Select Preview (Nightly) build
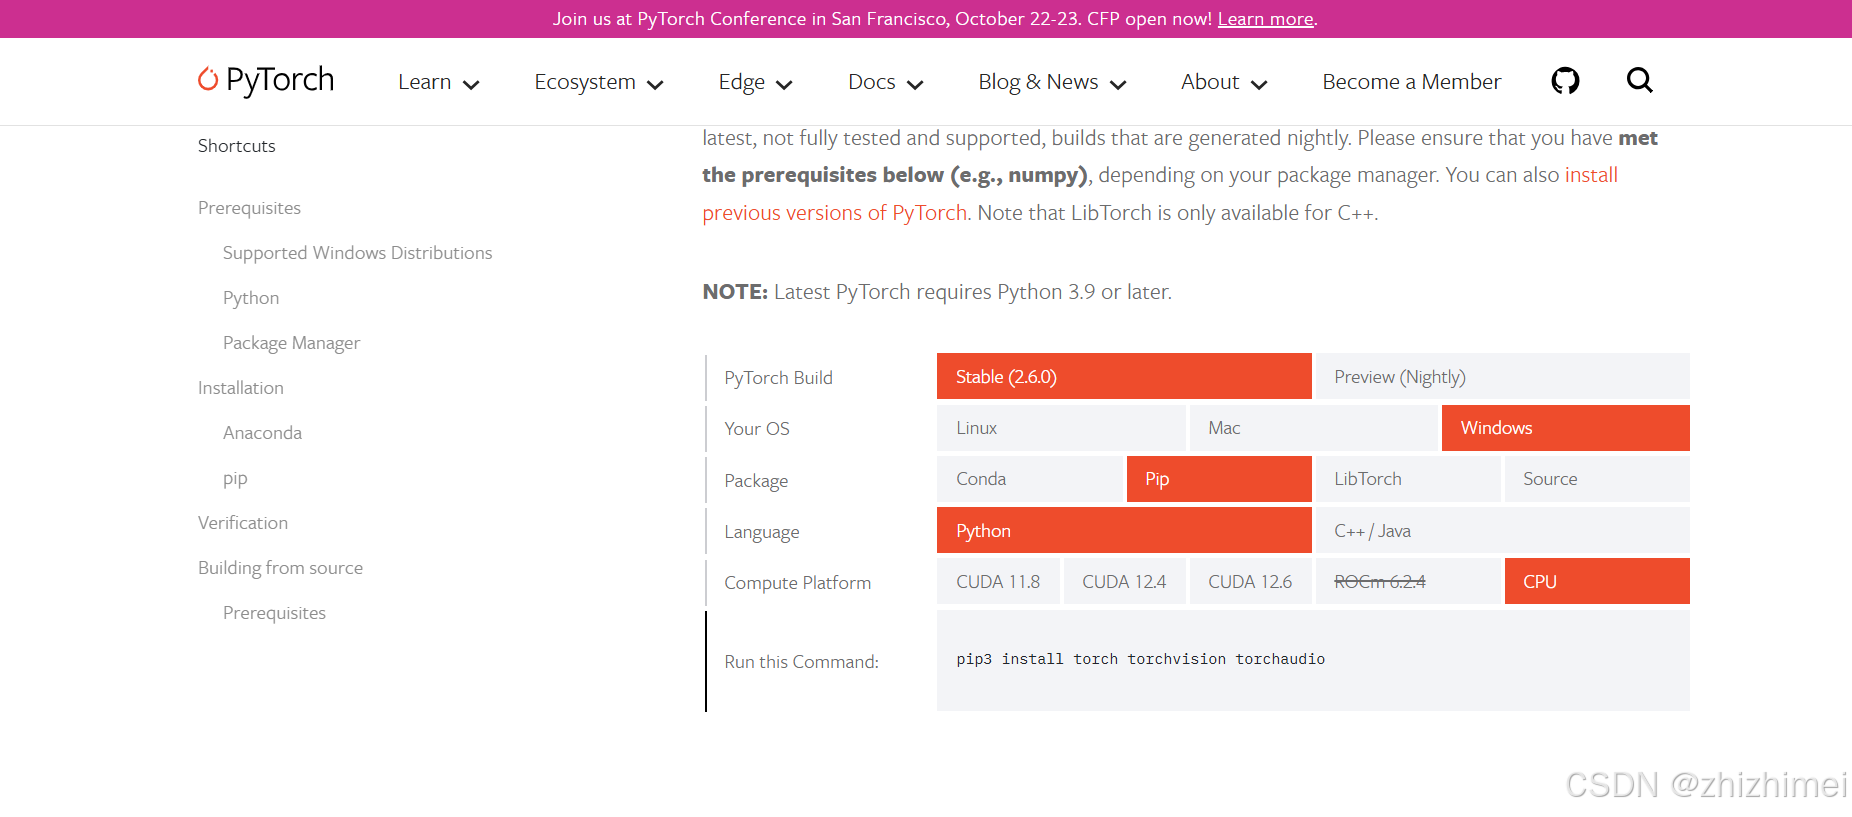1852x817 pixels. pos(1502,376)
